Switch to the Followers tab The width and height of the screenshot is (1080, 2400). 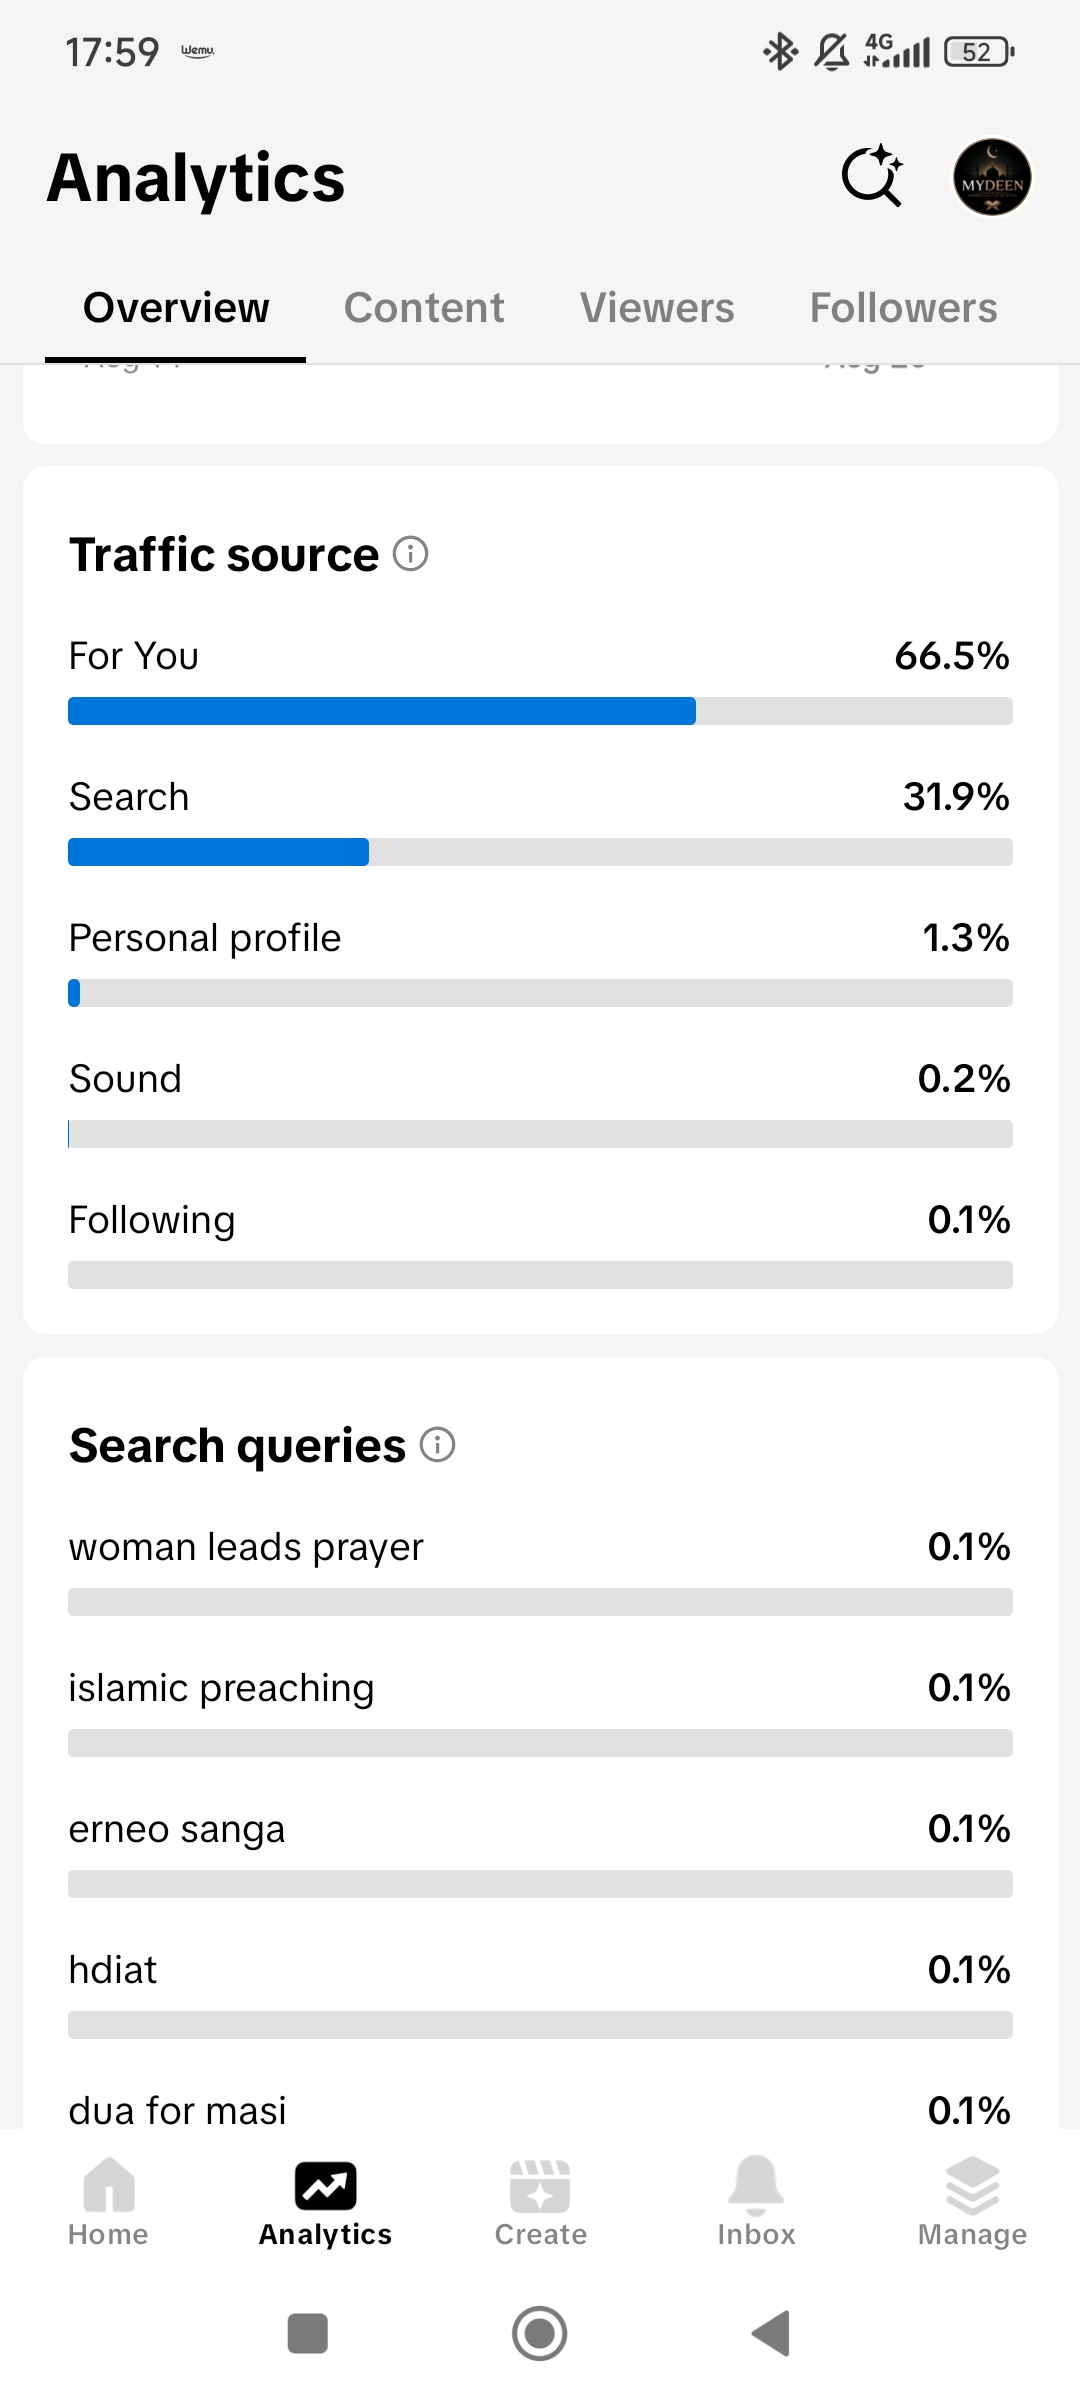tap(903, 308)
